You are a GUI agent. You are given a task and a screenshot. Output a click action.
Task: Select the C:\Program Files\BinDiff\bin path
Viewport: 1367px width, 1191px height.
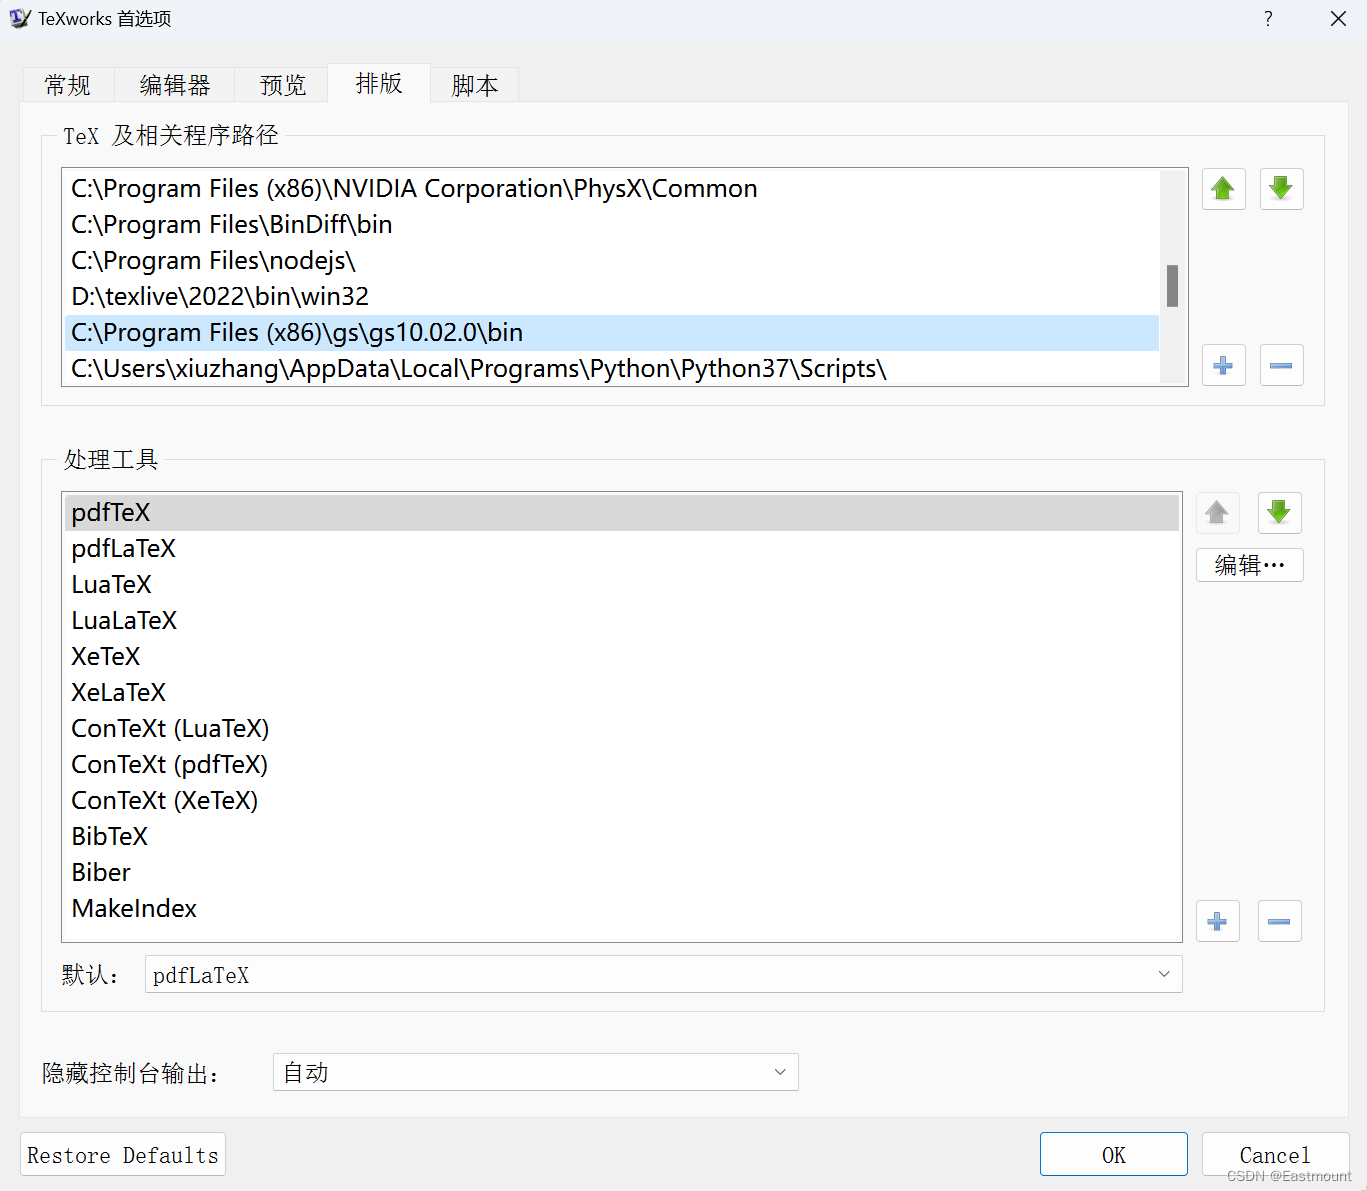[x=612, y=224]
